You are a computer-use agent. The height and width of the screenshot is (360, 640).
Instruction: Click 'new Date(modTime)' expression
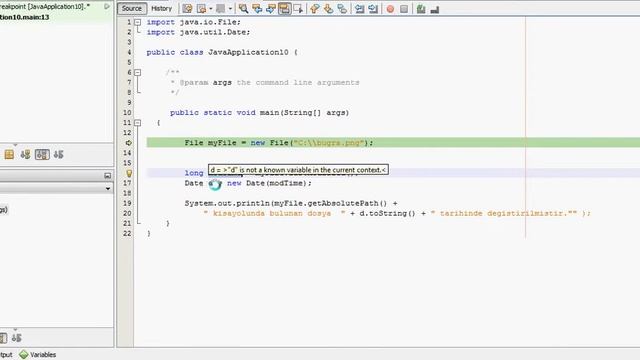tap(267, 183)
